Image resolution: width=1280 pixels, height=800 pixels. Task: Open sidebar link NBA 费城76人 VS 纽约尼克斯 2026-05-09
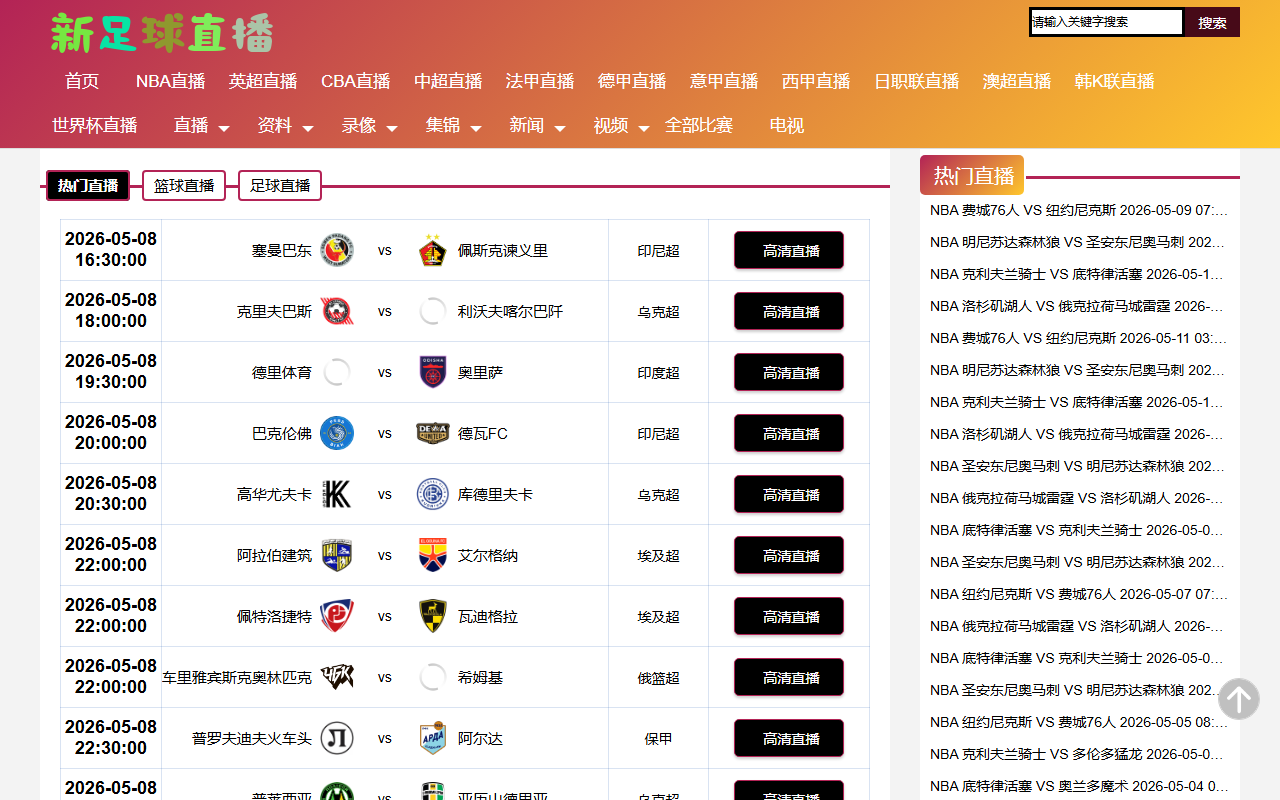pos(1079,210)
